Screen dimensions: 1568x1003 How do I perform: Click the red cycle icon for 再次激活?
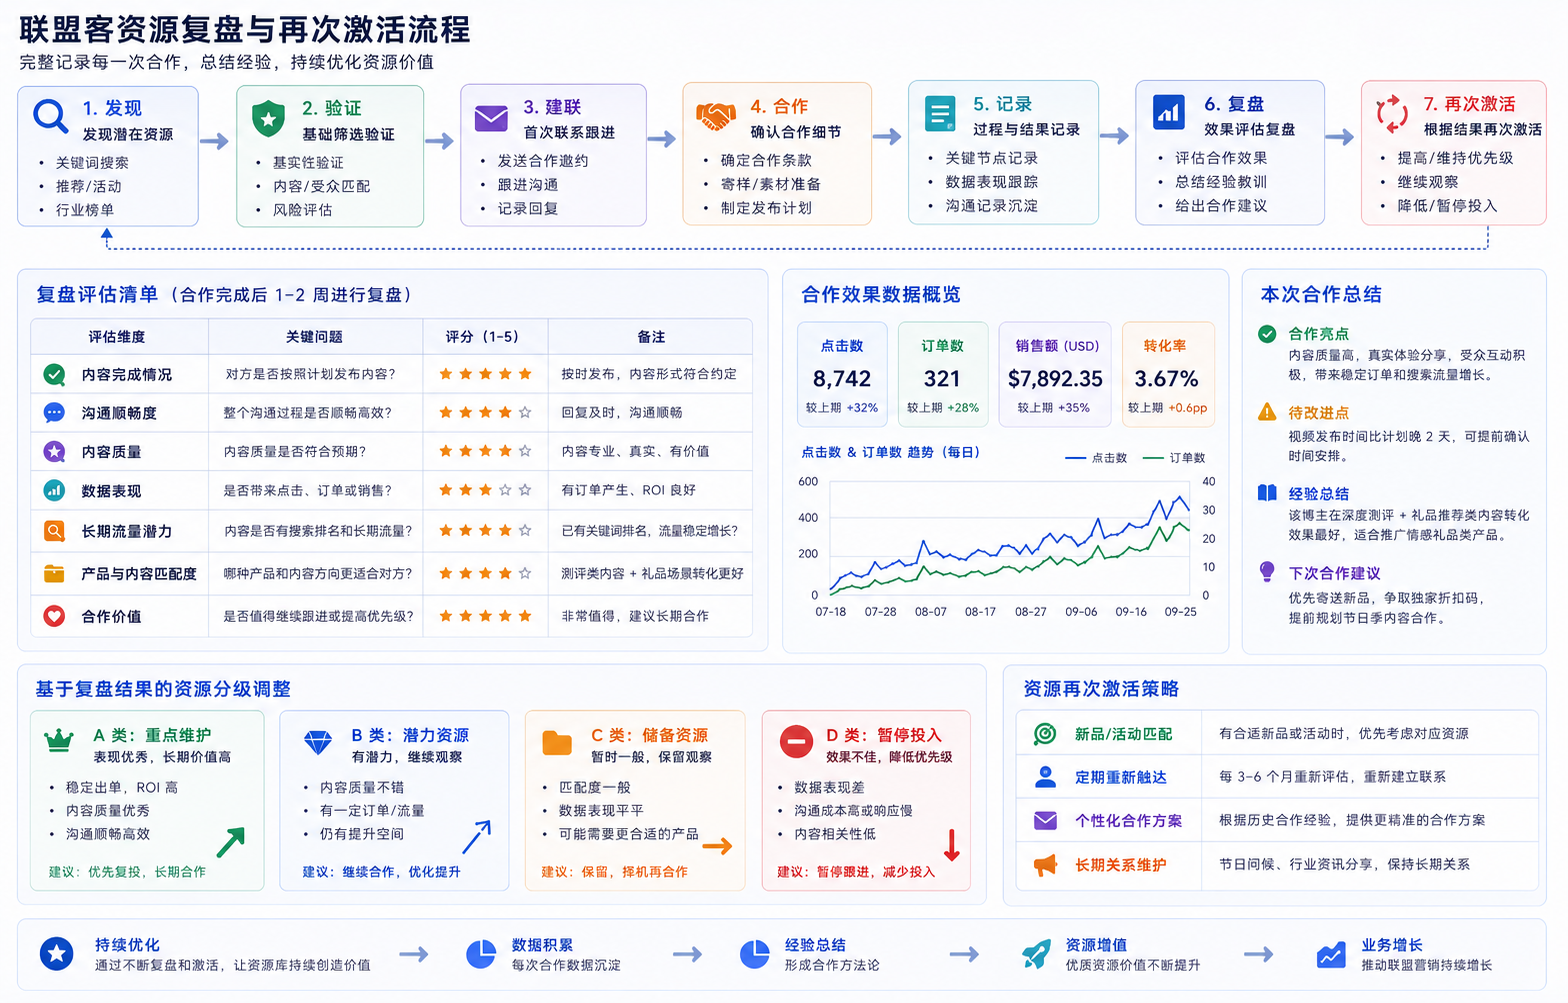1392,114
